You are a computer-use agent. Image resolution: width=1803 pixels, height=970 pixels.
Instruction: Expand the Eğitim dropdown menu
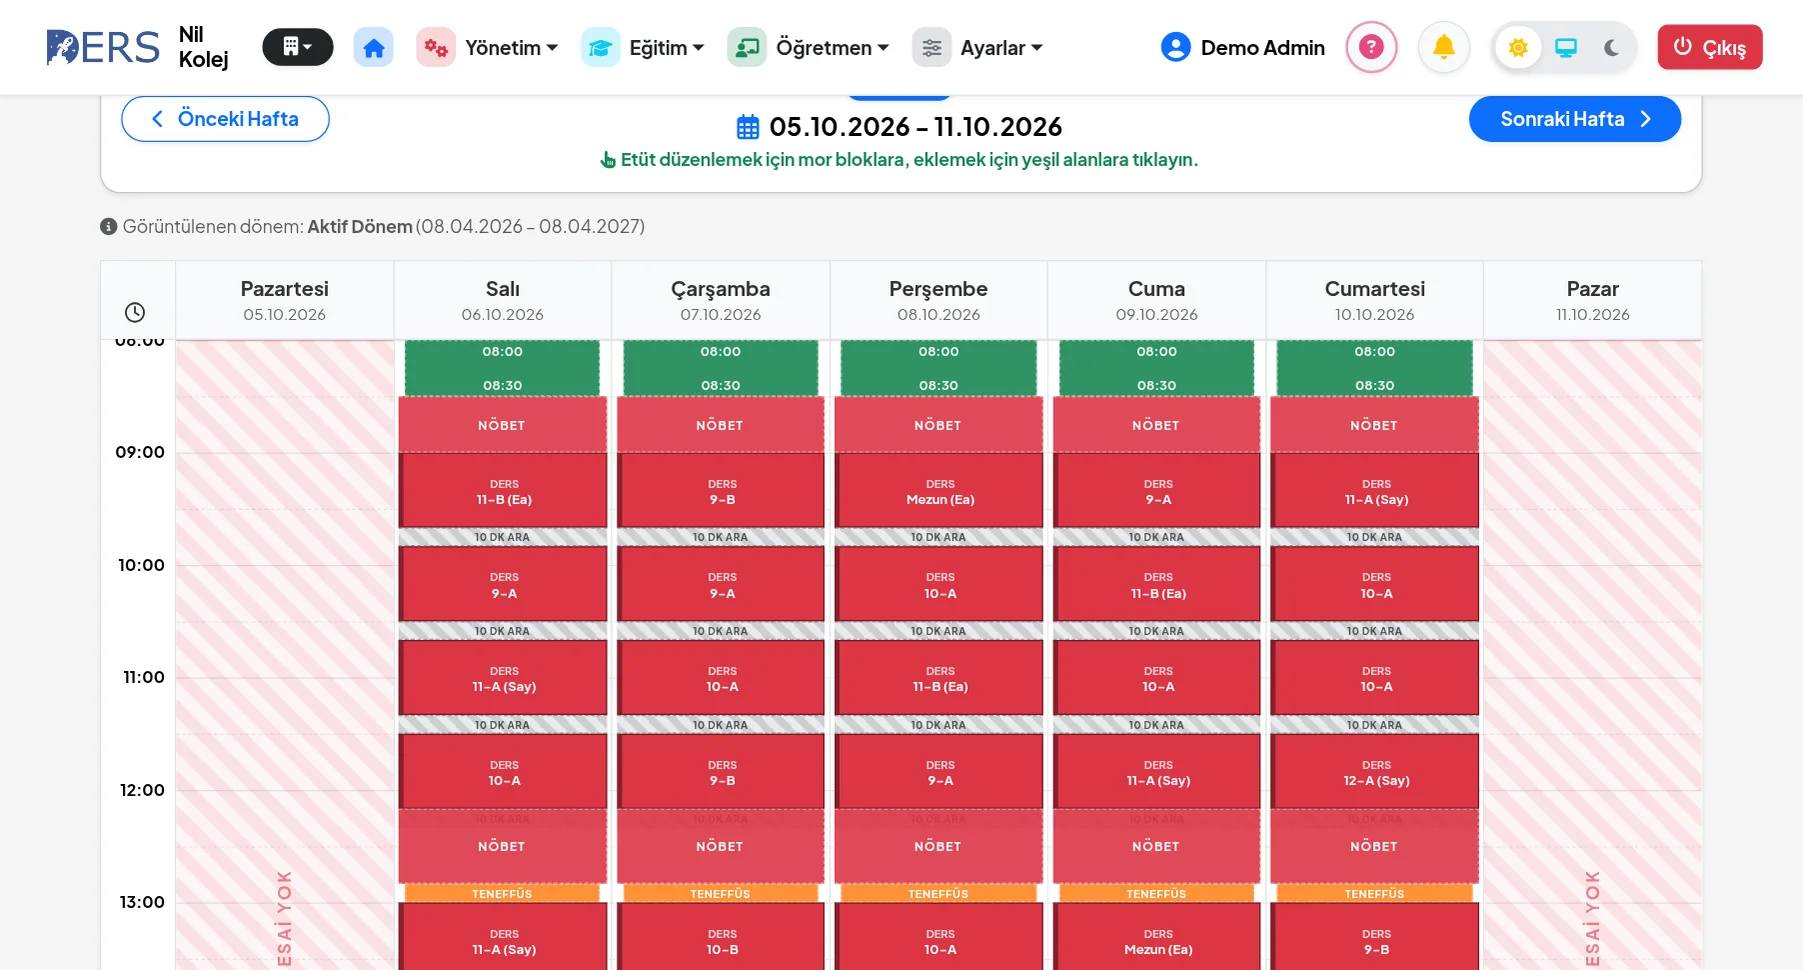pos(643,47)
